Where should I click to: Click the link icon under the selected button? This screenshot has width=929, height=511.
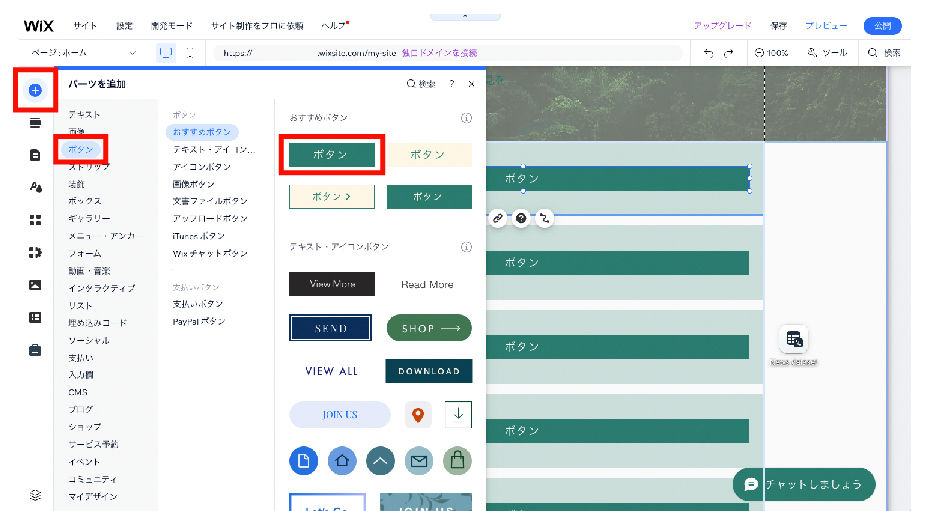click(498, 219)
